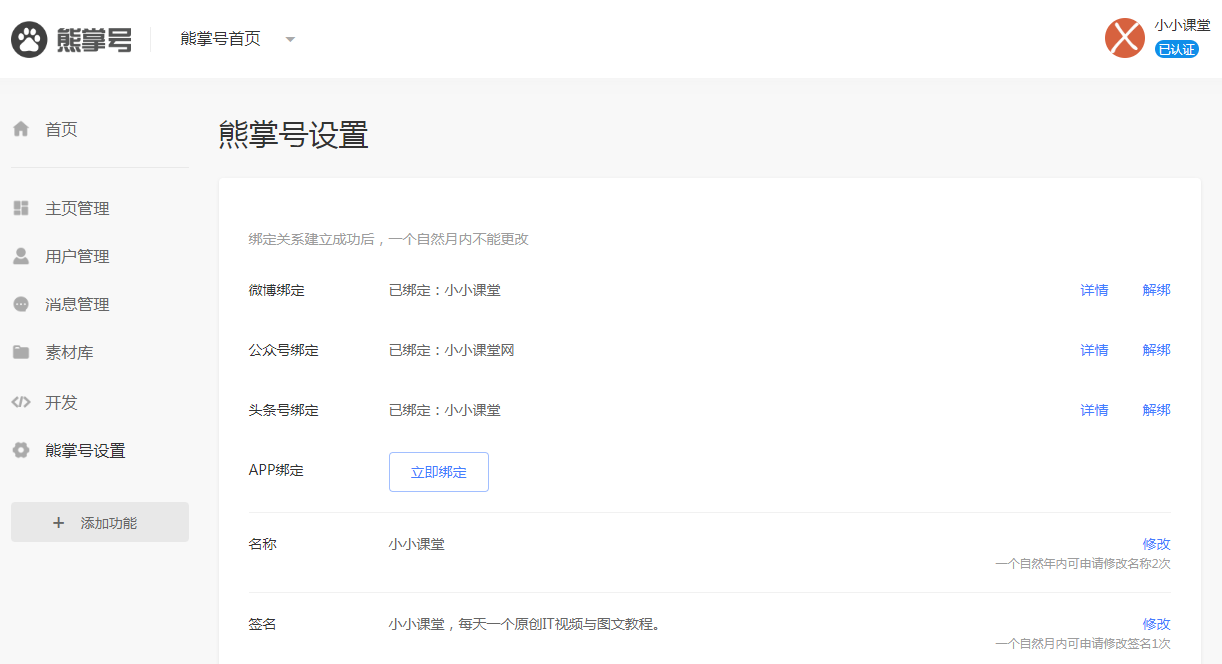Viewport: 1222px width, 664px height.
Task: Click note 绑定关系建立成功后，一个自然月内不能更改
Action: pyautogui.click(x=388, y=239)
